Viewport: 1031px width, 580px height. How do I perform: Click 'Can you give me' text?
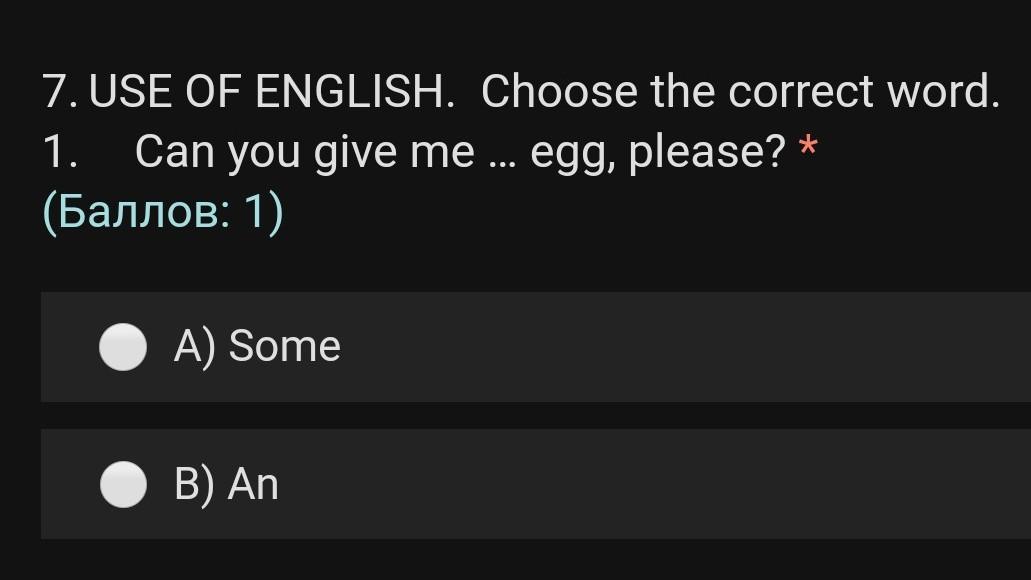[x=303, y=153]
